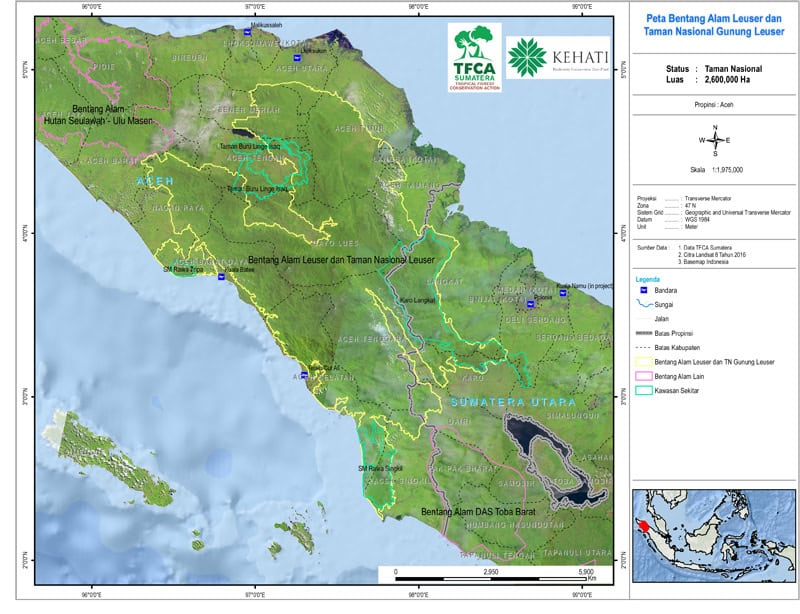800x614 pixels.
Task: Click the Batas Kabupaten dashed legend symbol
Action: (648, 345)
